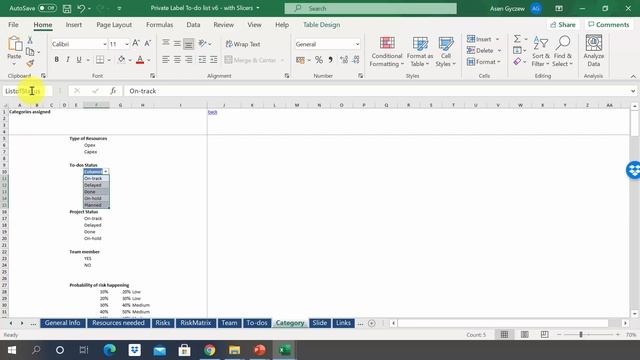Click Merge & Center
This screenshot has width=640, height=360.
tap(254, 60)
